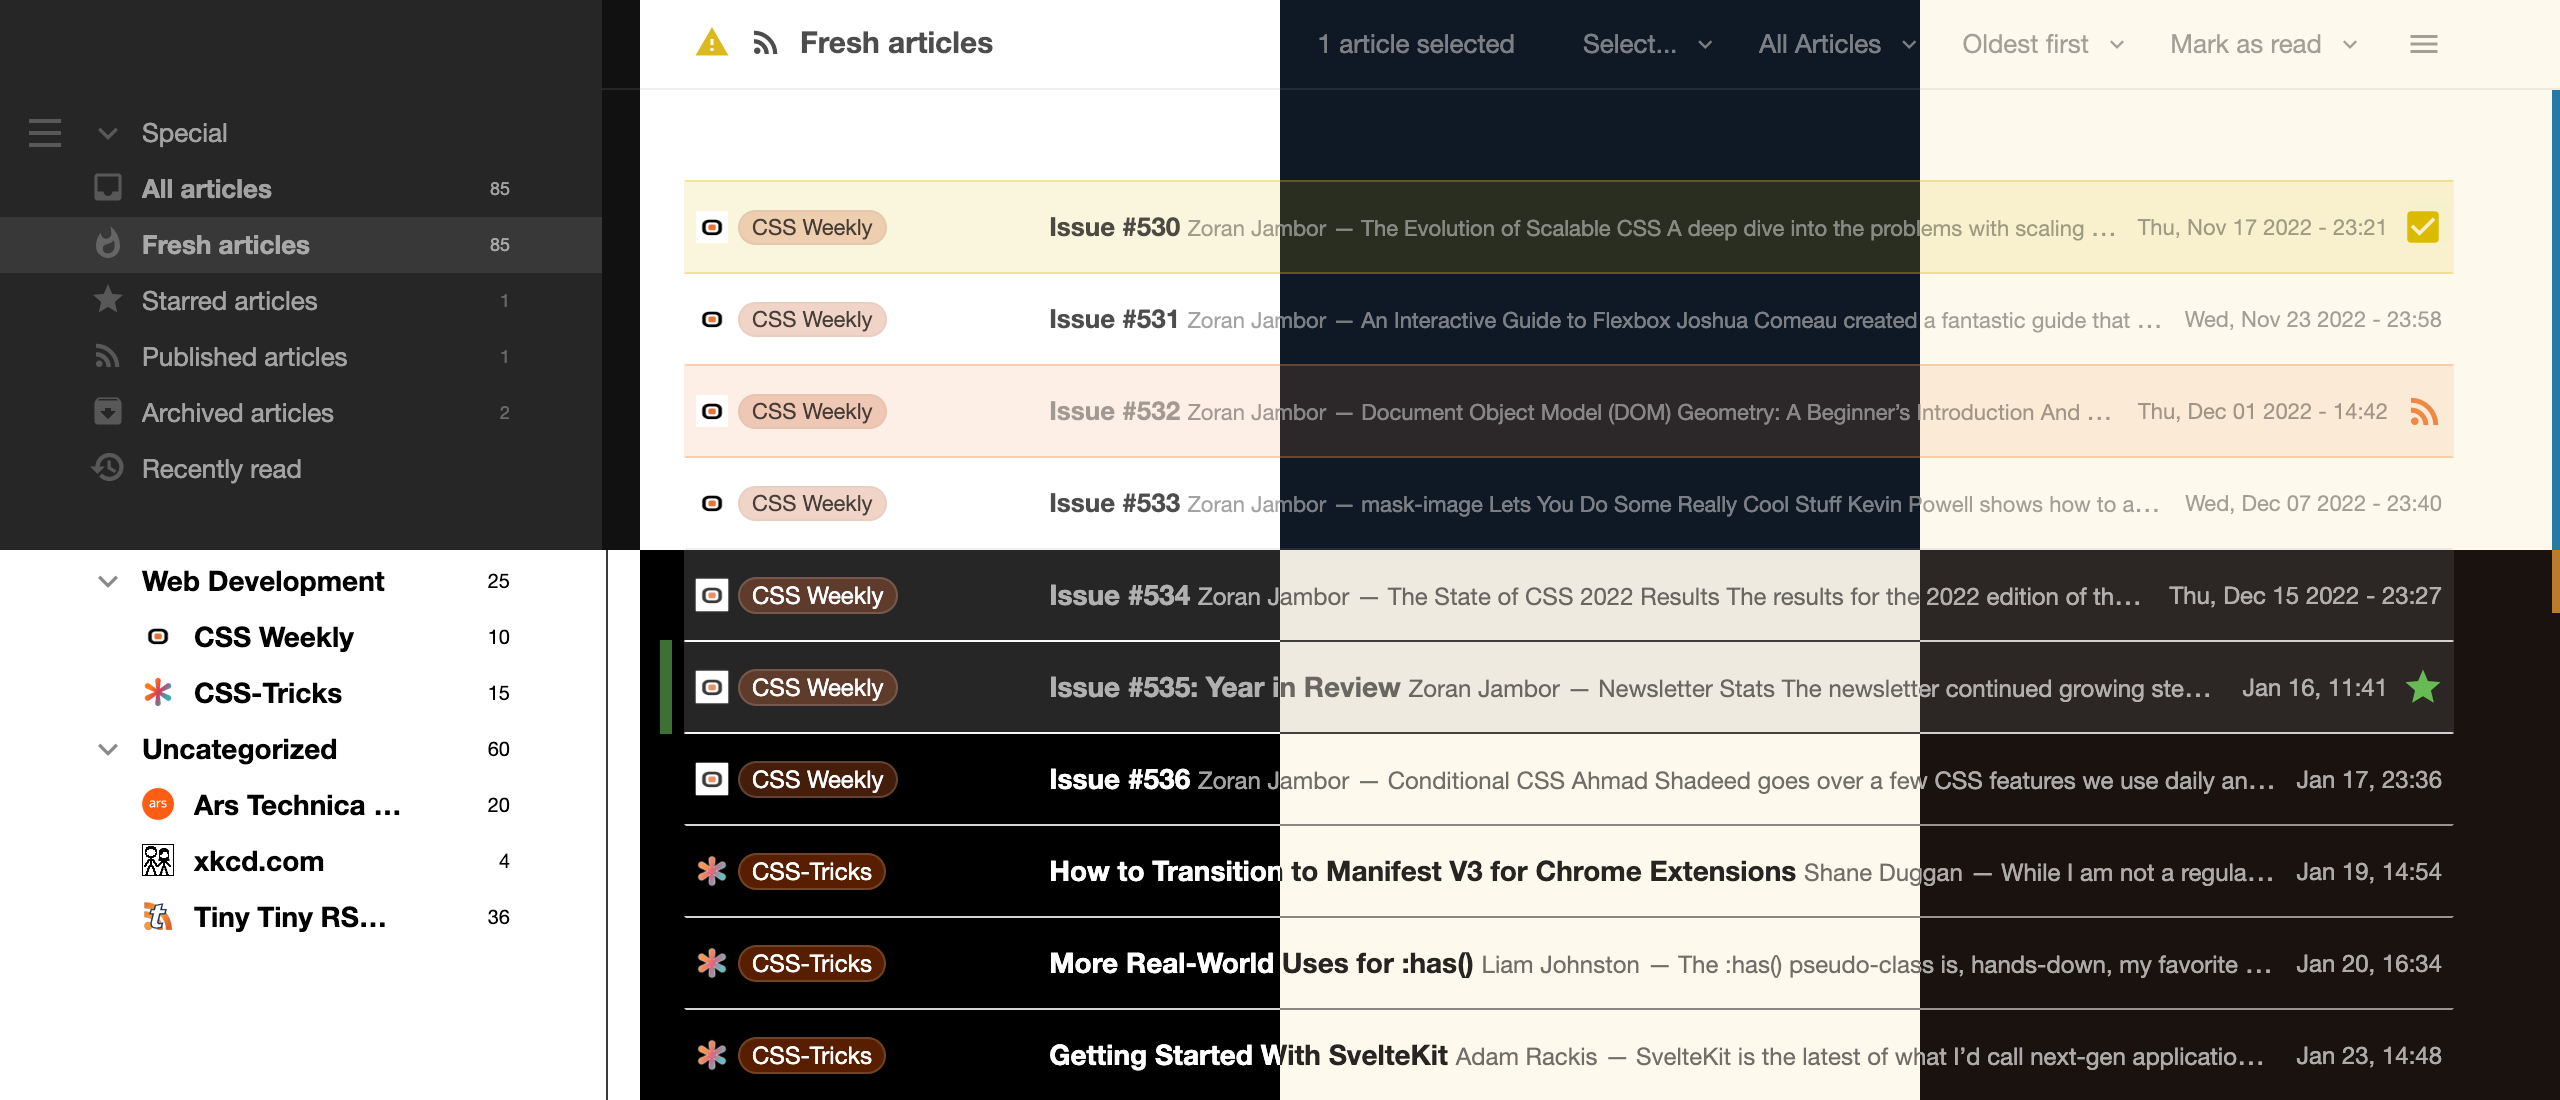
Task: Click the Web Development category name
Action: pos(263,581)
